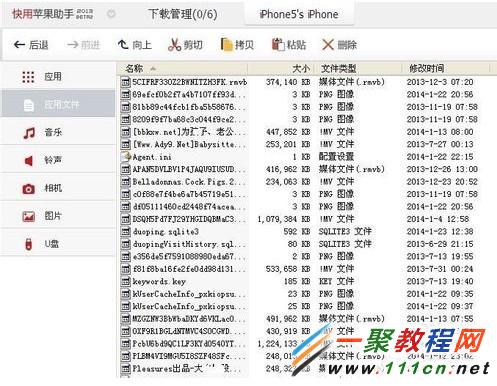
Task: Select the keywords.key file
Action: point(159,281)
